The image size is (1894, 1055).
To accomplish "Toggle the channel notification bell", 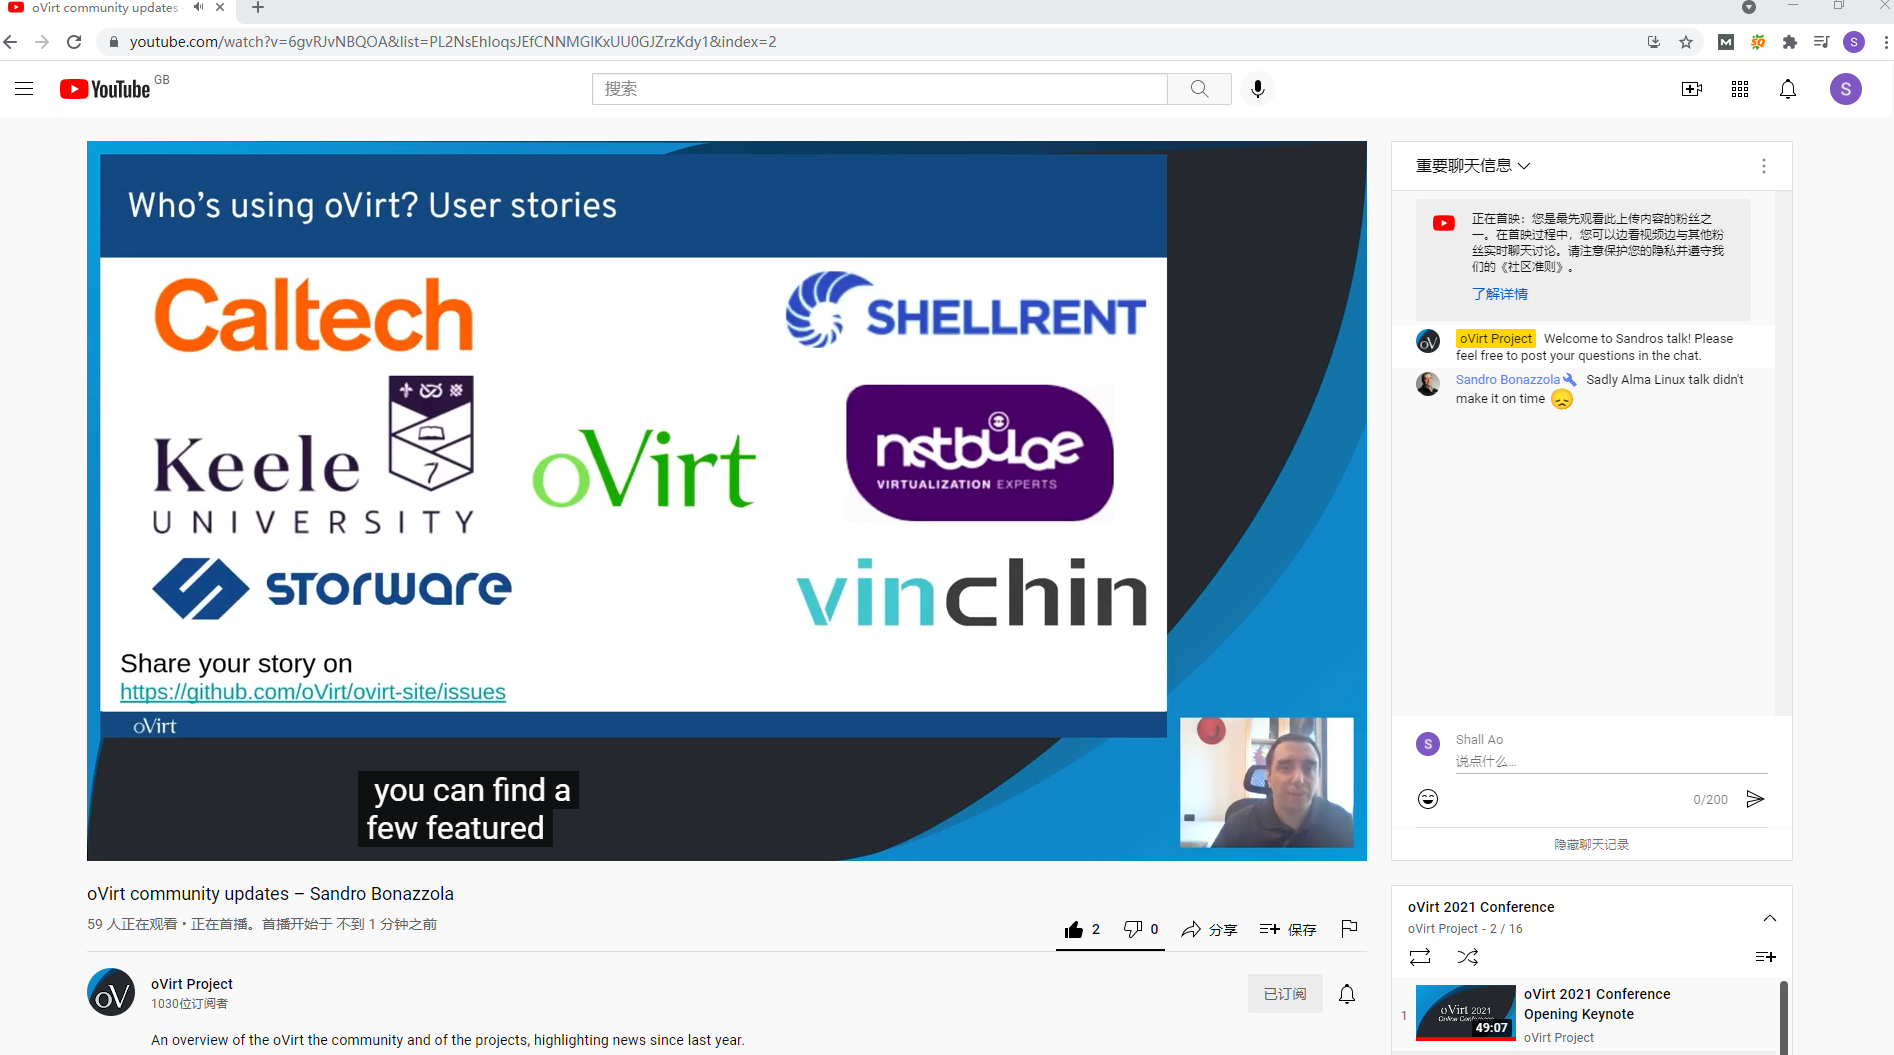I will click(x=1347, y=994).
